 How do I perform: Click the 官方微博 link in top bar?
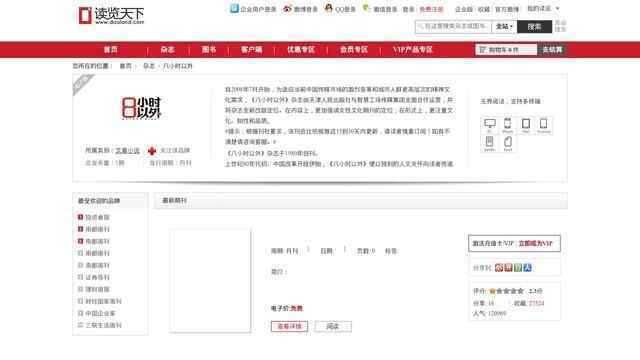(x=507, y=9)
